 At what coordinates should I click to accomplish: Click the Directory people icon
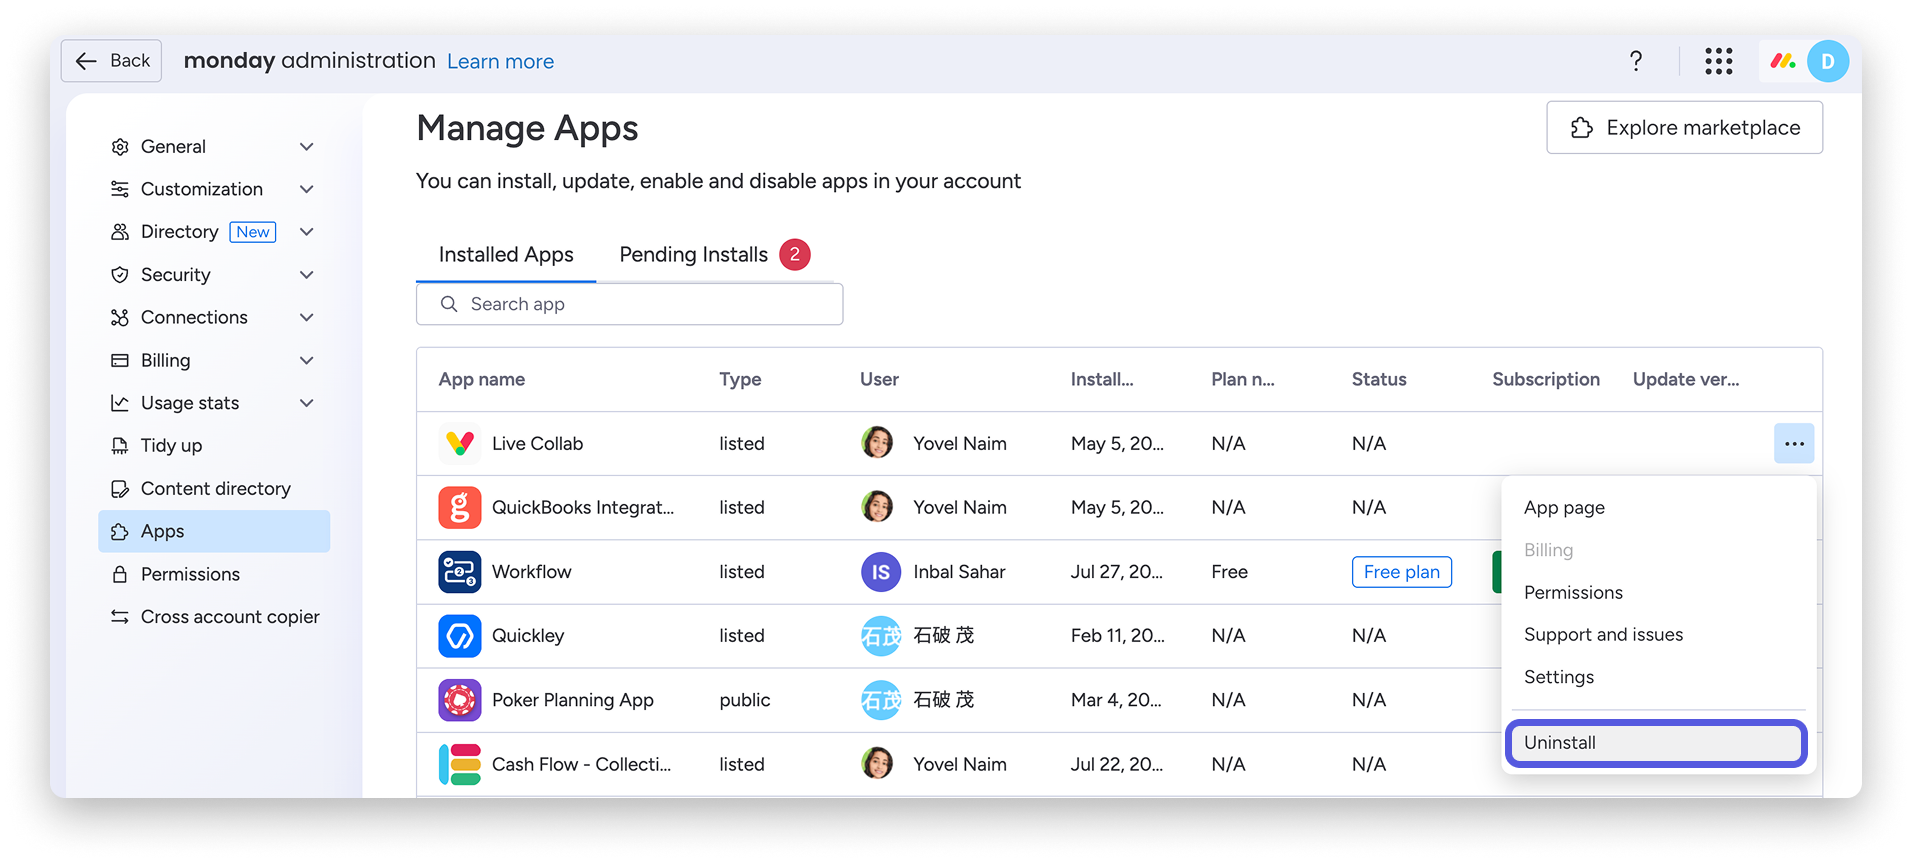point(120,232)
